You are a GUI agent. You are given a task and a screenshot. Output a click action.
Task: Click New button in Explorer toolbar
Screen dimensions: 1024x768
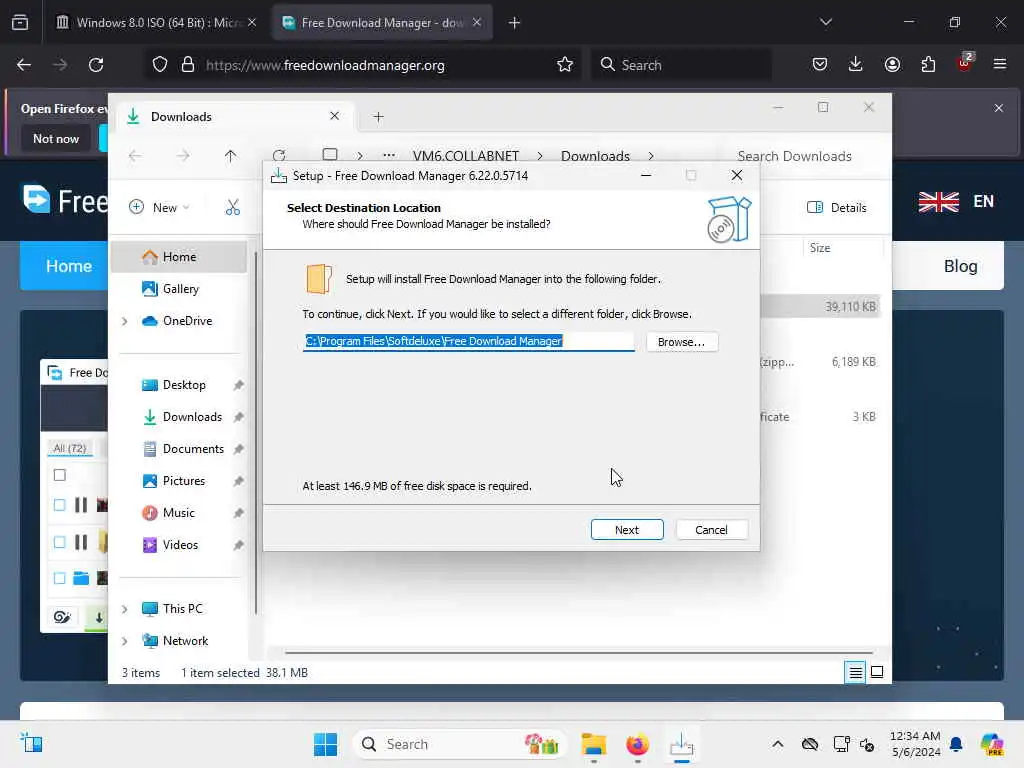point(160,208)
